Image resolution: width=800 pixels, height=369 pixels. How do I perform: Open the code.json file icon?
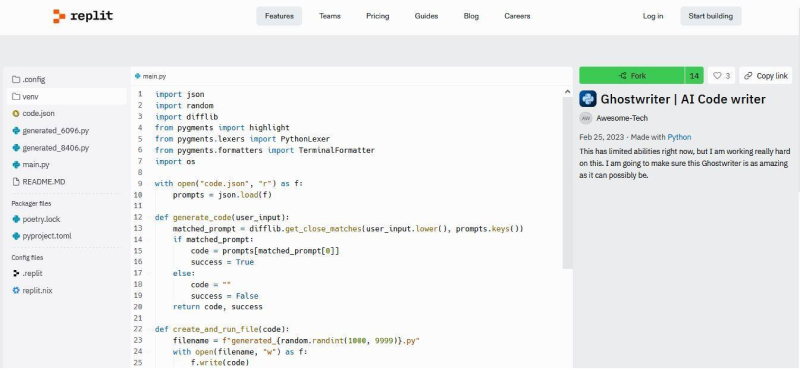pyautogui.click(x=16, y=113)
